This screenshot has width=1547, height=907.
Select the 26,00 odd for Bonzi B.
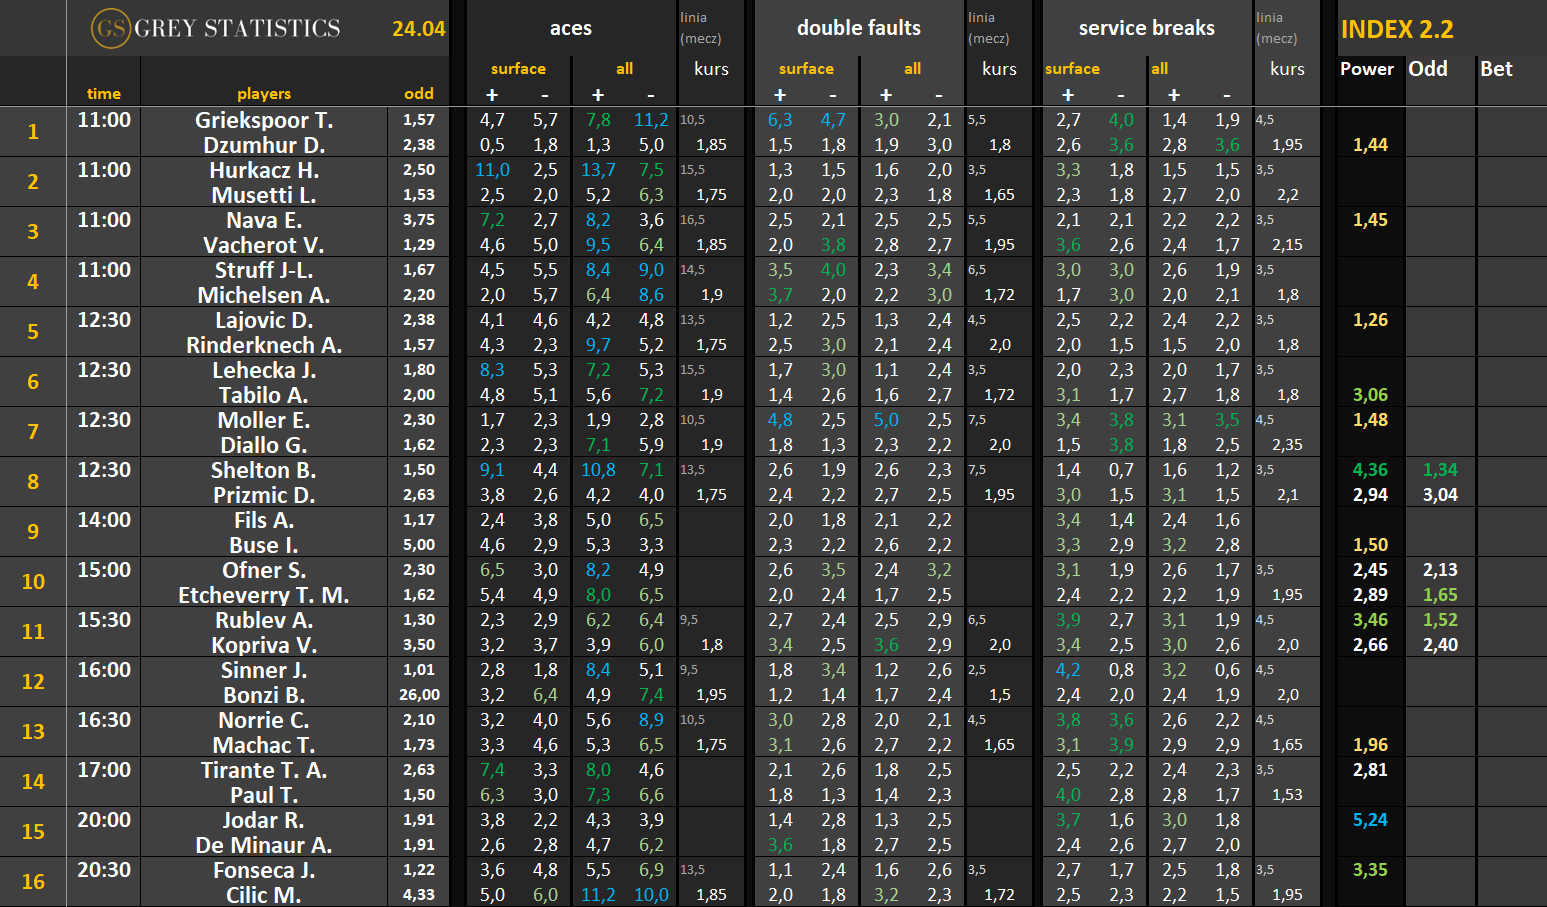click(x=419, y=695)
